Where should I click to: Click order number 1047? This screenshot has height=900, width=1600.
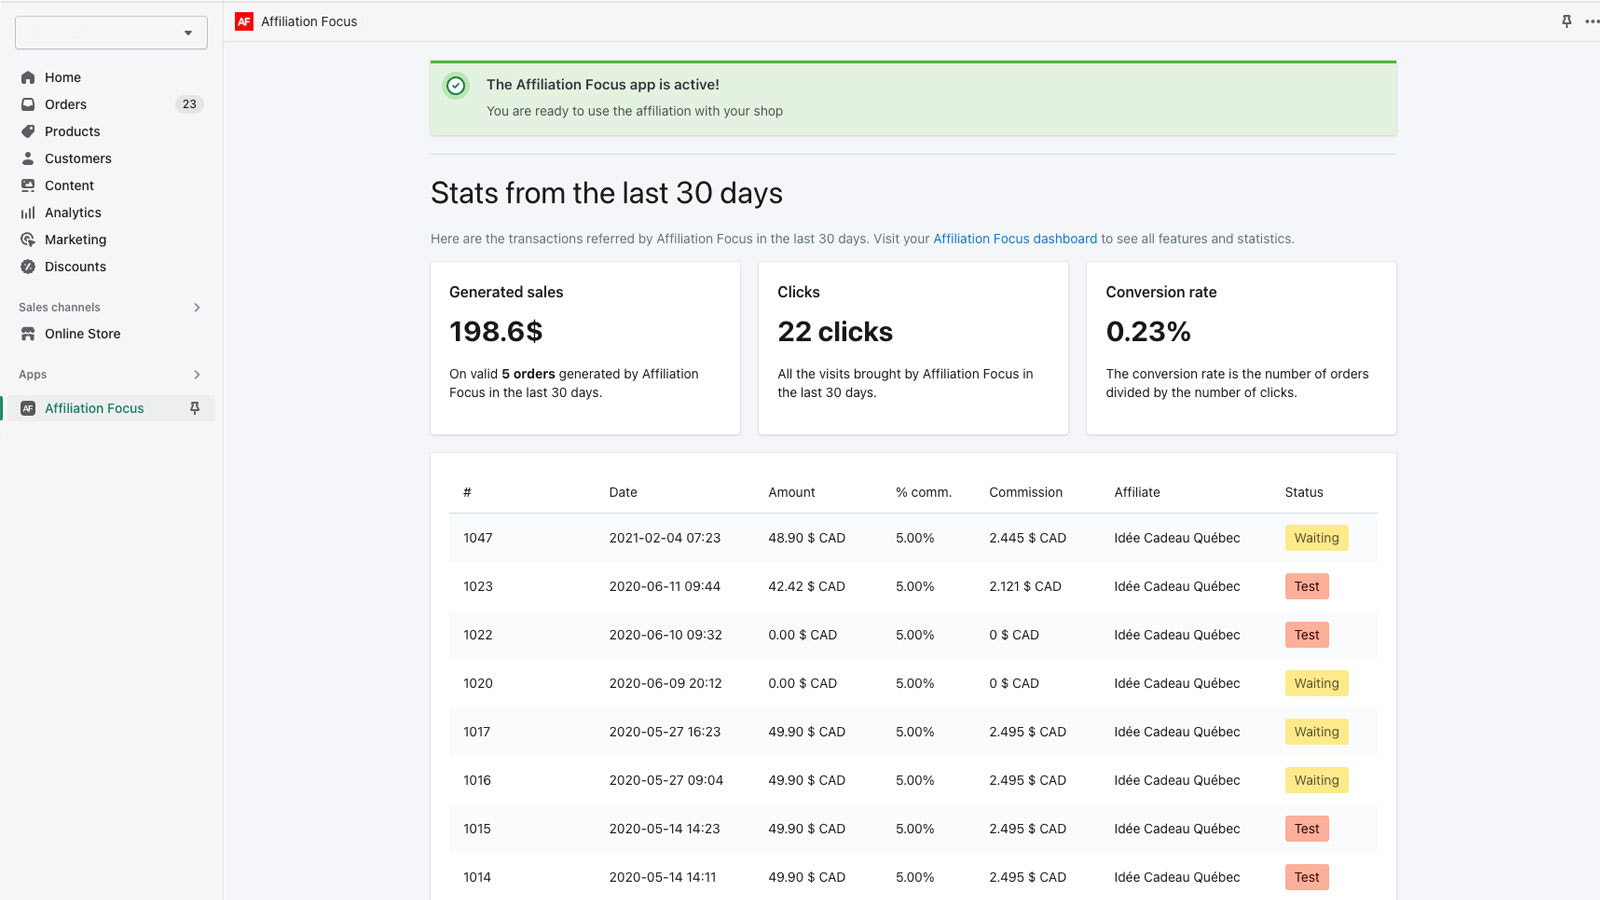[x=478, y=538]
